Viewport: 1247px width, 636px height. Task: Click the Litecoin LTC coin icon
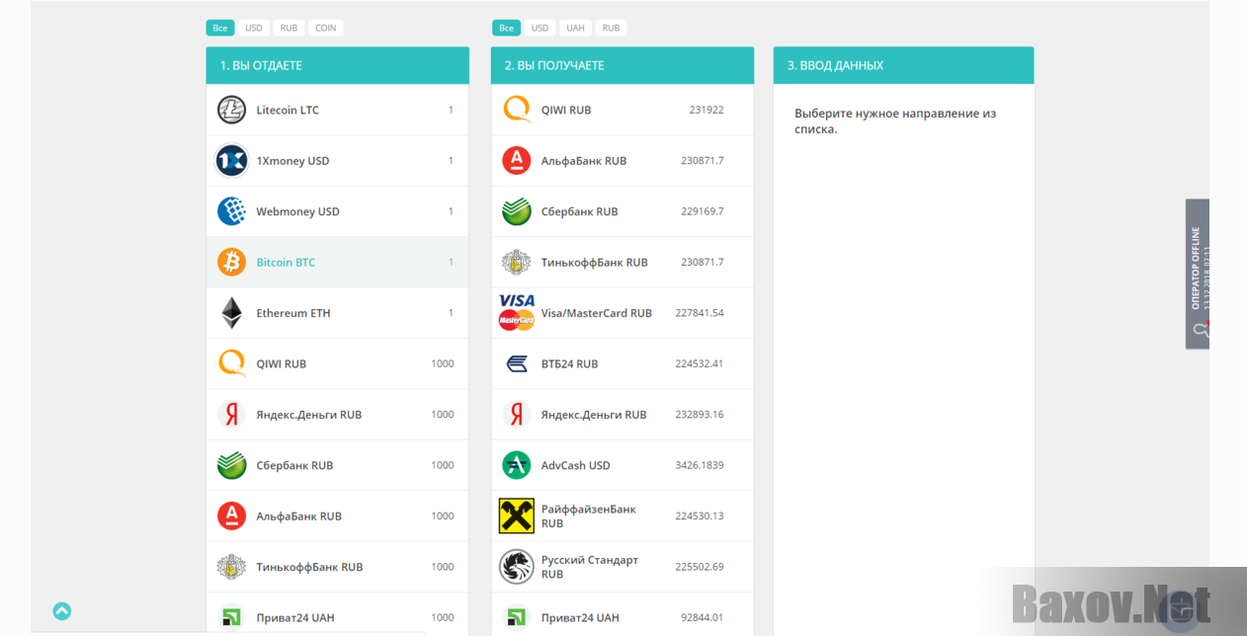pyautogui.click(x=232, y=110)
